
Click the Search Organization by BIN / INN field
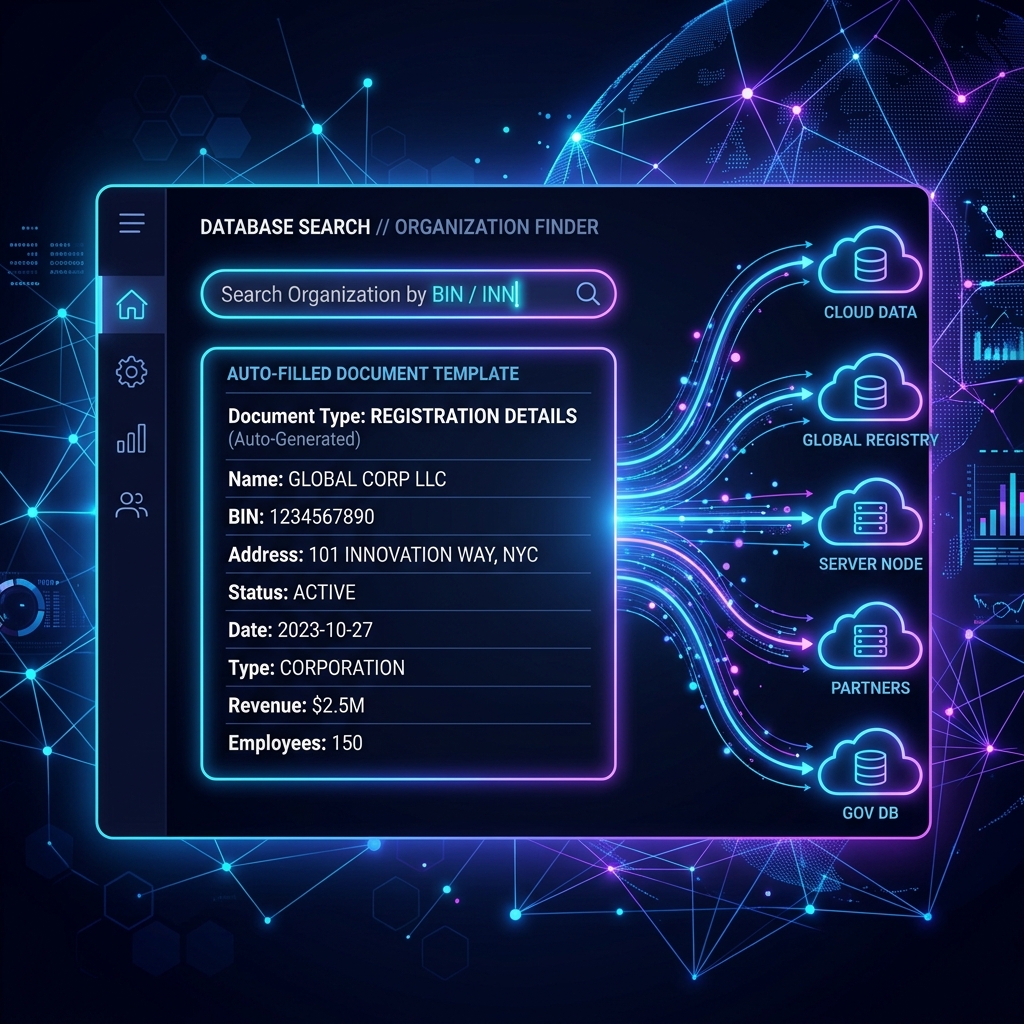point(408,294)
